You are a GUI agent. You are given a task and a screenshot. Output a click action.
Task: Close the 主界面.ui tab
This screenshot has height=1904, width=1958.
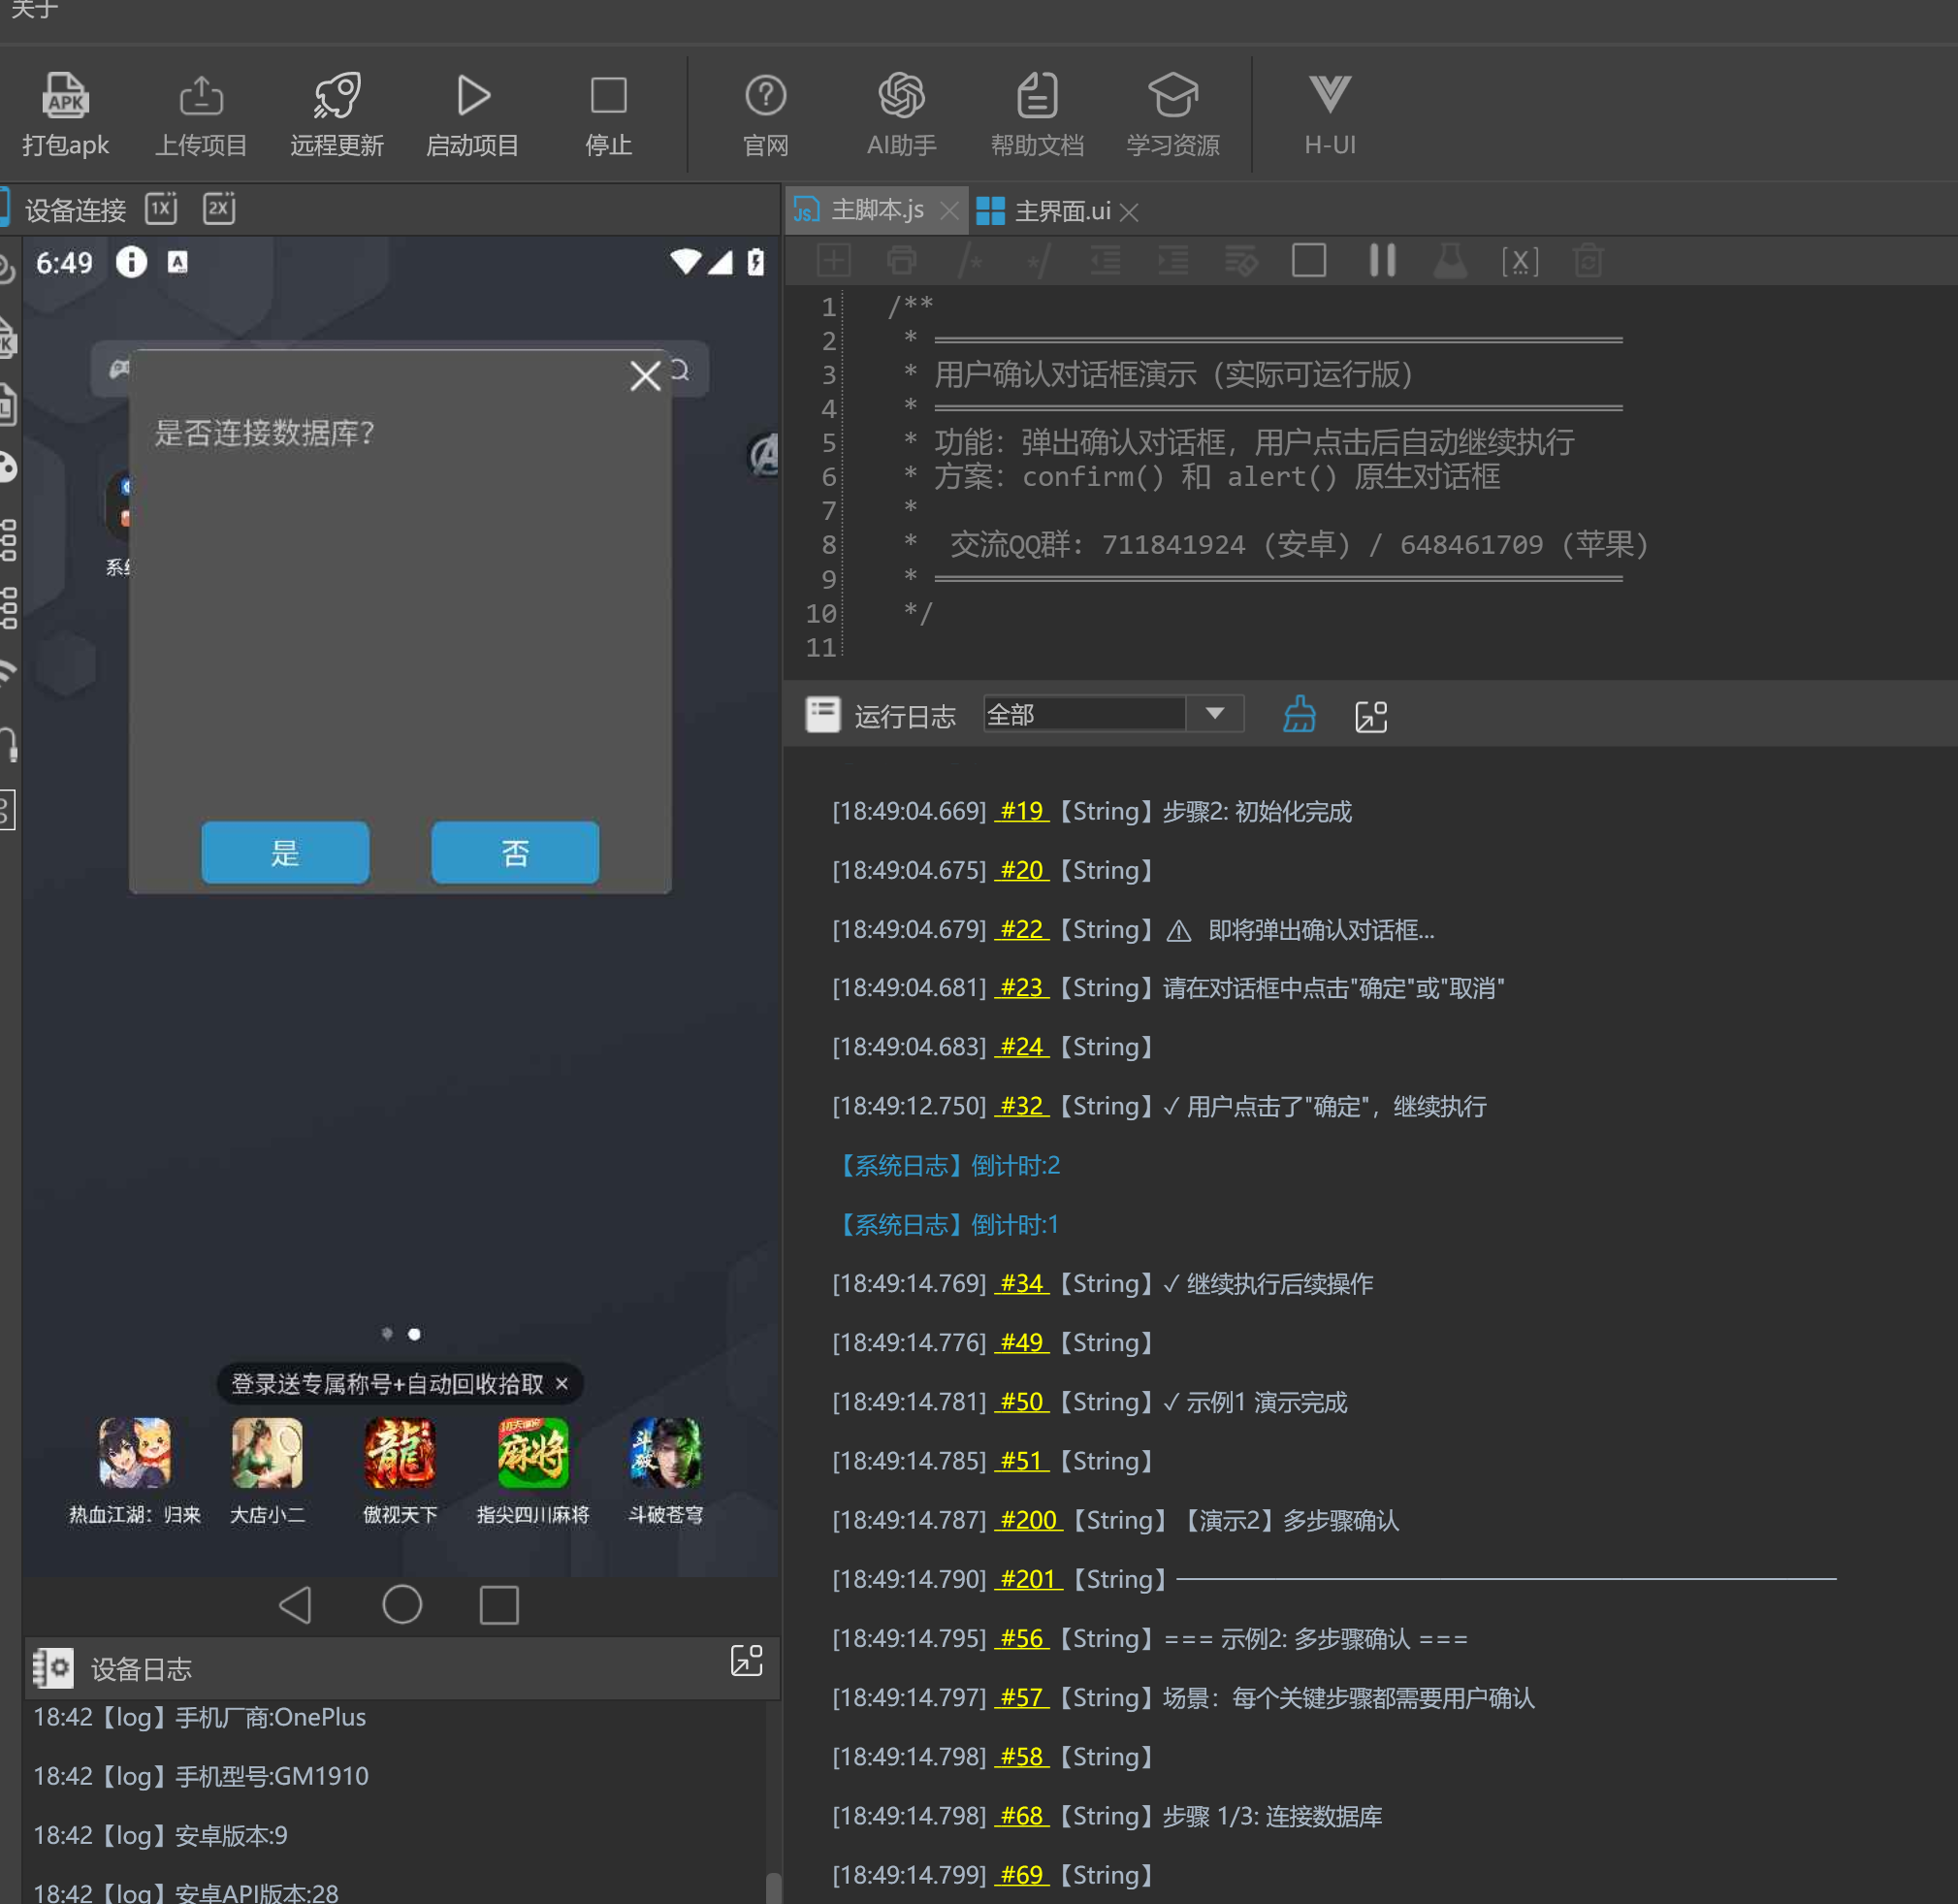1129,212
